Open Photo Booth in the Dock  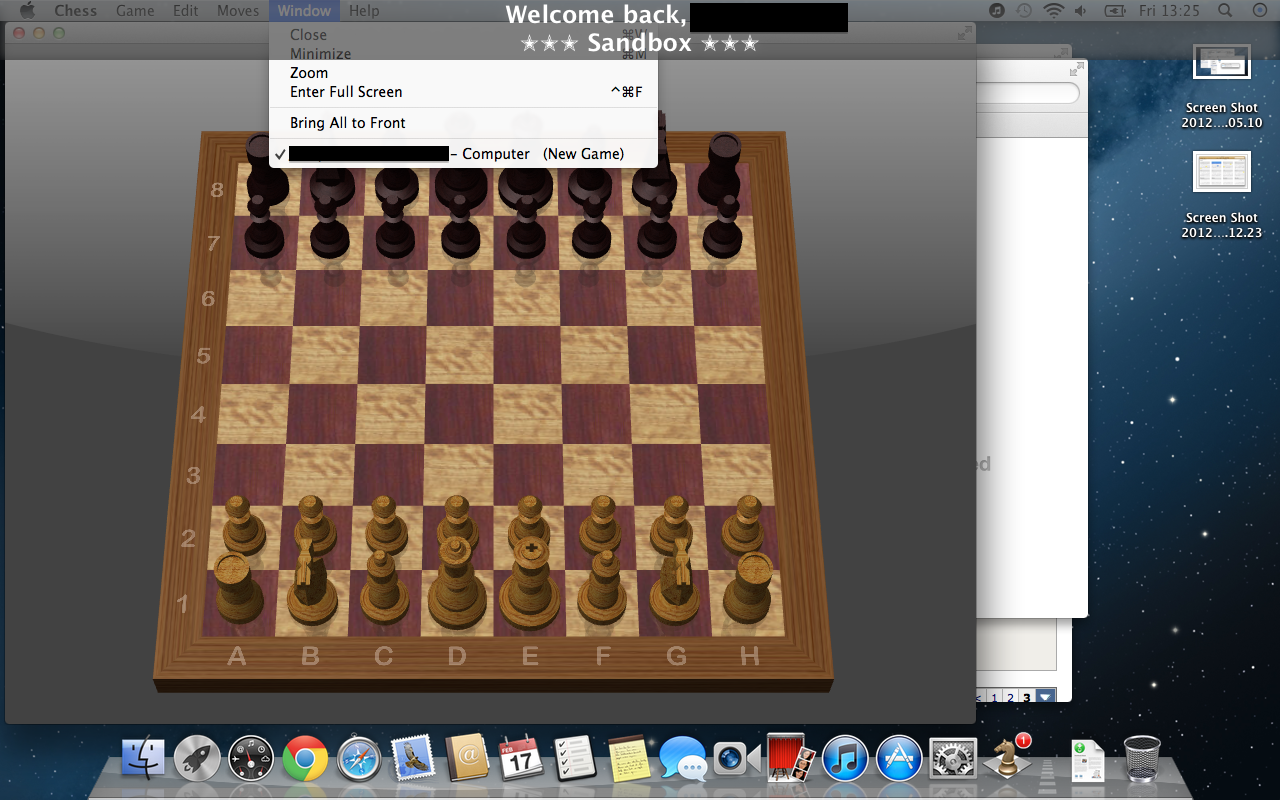coord(791,759)
